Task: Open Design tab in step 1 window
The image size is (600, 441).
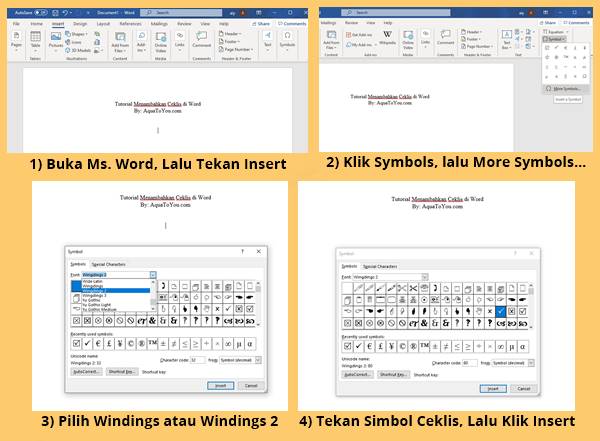Action: [x=80, y=24]
